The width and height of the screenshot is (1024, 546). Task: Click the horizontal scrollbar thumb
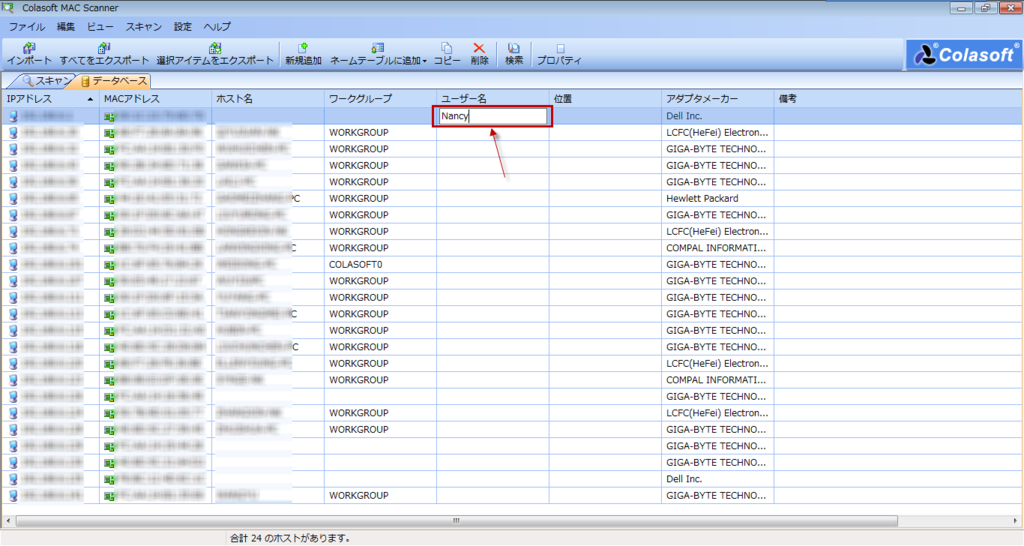[x=456, y=521]
